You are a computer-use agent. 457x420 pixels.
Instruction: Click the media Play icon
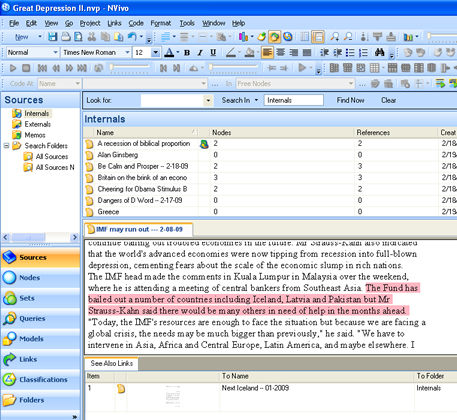(13, 68)
